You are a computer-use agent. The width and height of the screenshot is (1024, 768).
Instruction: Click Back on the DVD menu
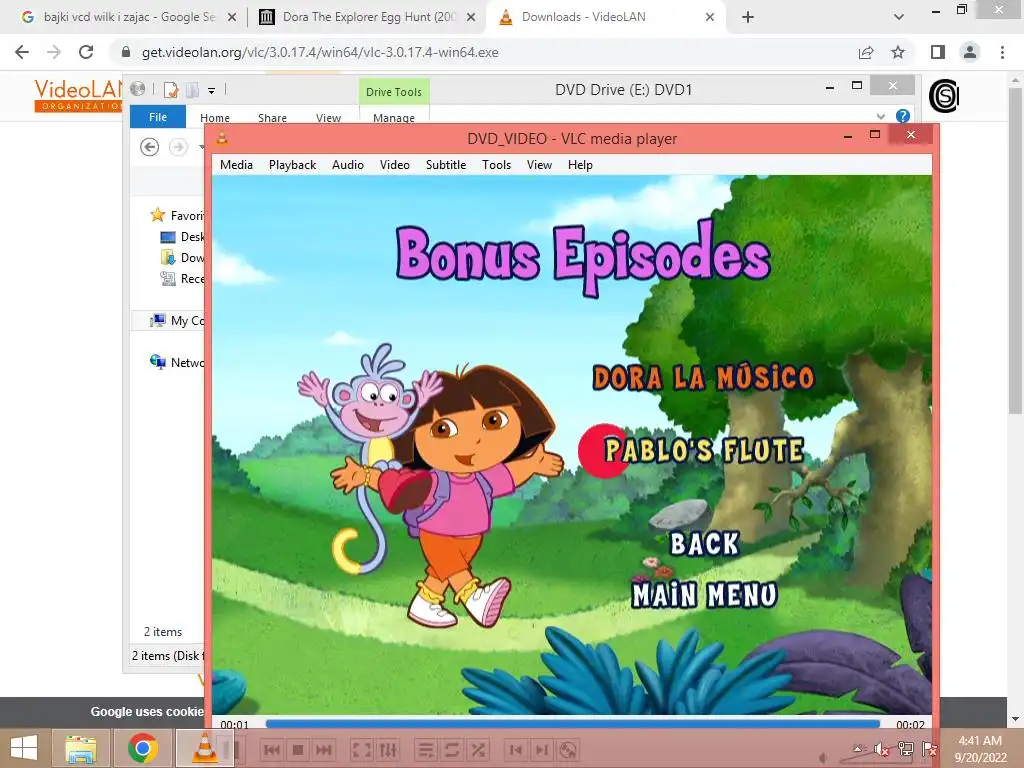coord(704,543)
